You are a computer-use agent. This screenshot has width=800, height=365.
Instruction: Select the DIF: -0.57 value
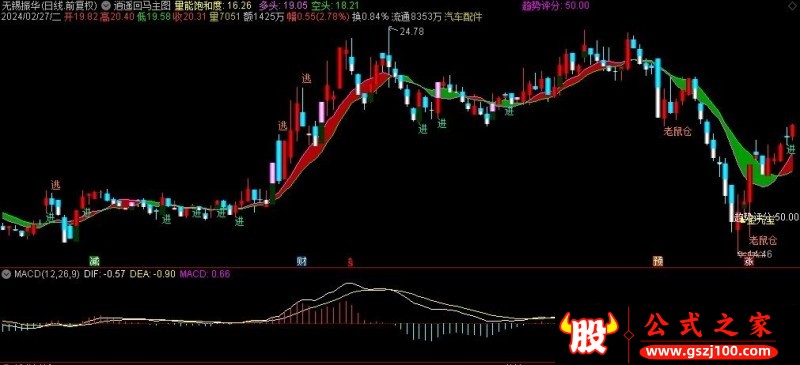coord(104,274)
